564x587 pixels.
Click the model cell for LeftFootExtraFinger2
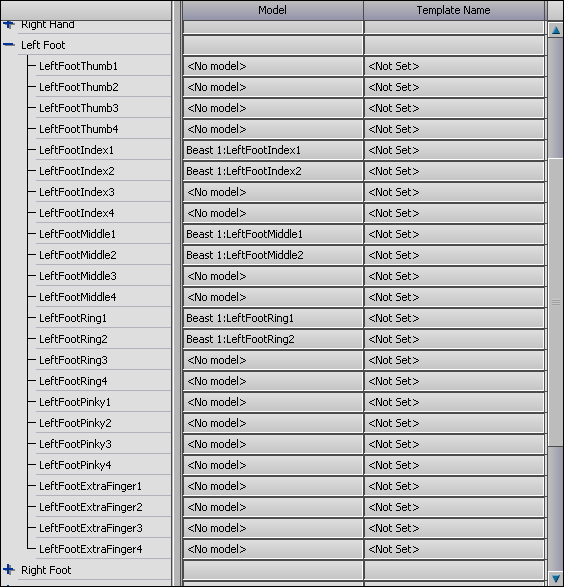click(273, 507)
